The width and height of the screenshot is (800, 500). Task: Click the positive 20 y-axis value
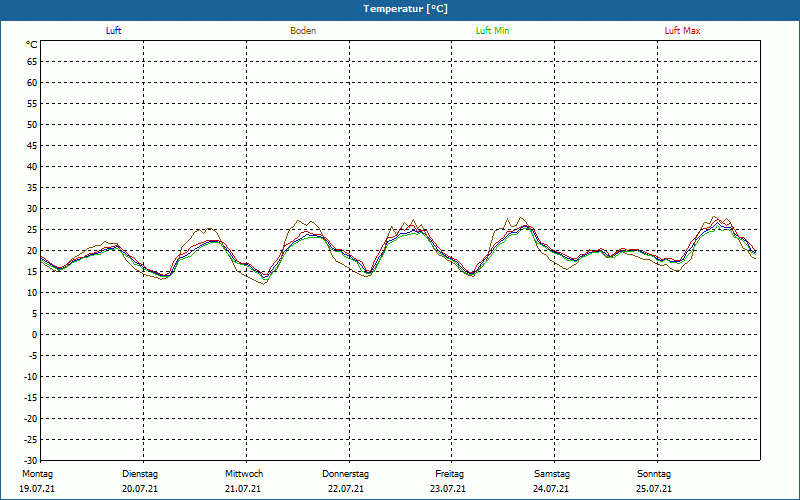[32, 251]
